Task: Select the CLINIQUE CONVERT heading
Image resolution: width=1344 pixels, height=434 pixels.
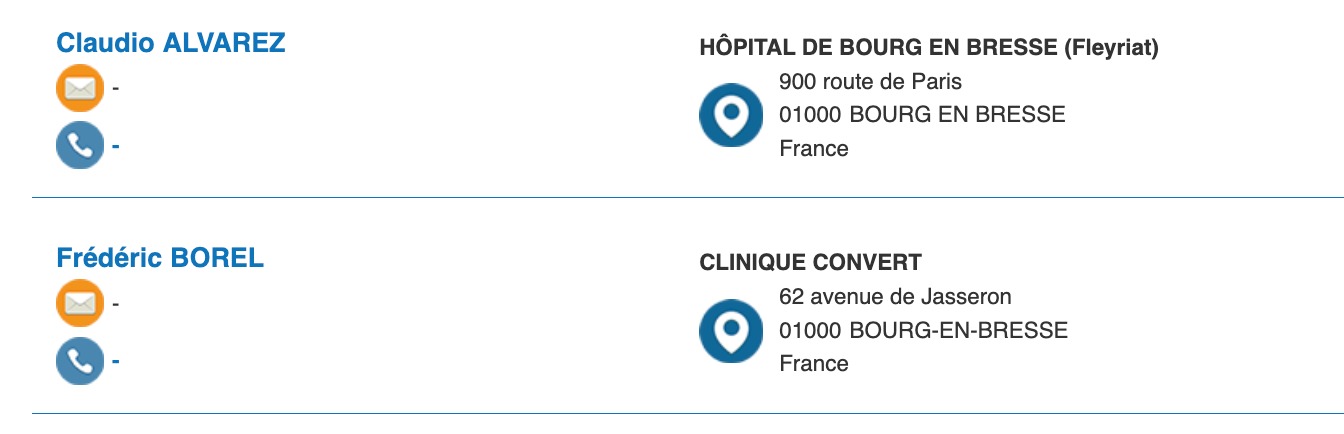Action: (810, 263)
